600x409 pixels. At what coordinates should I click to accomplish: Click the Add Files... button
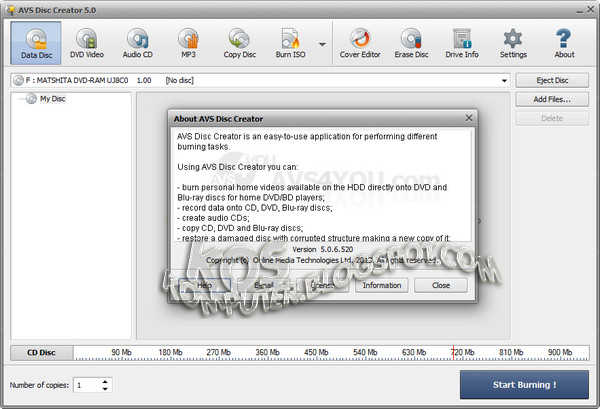click(x=552, y=99)
